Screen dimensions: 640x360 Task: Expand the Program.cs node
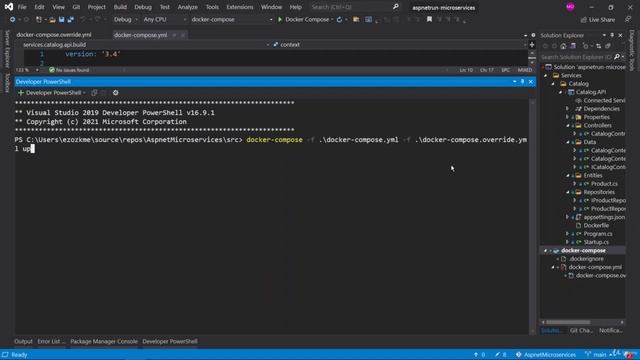point(567,234)
